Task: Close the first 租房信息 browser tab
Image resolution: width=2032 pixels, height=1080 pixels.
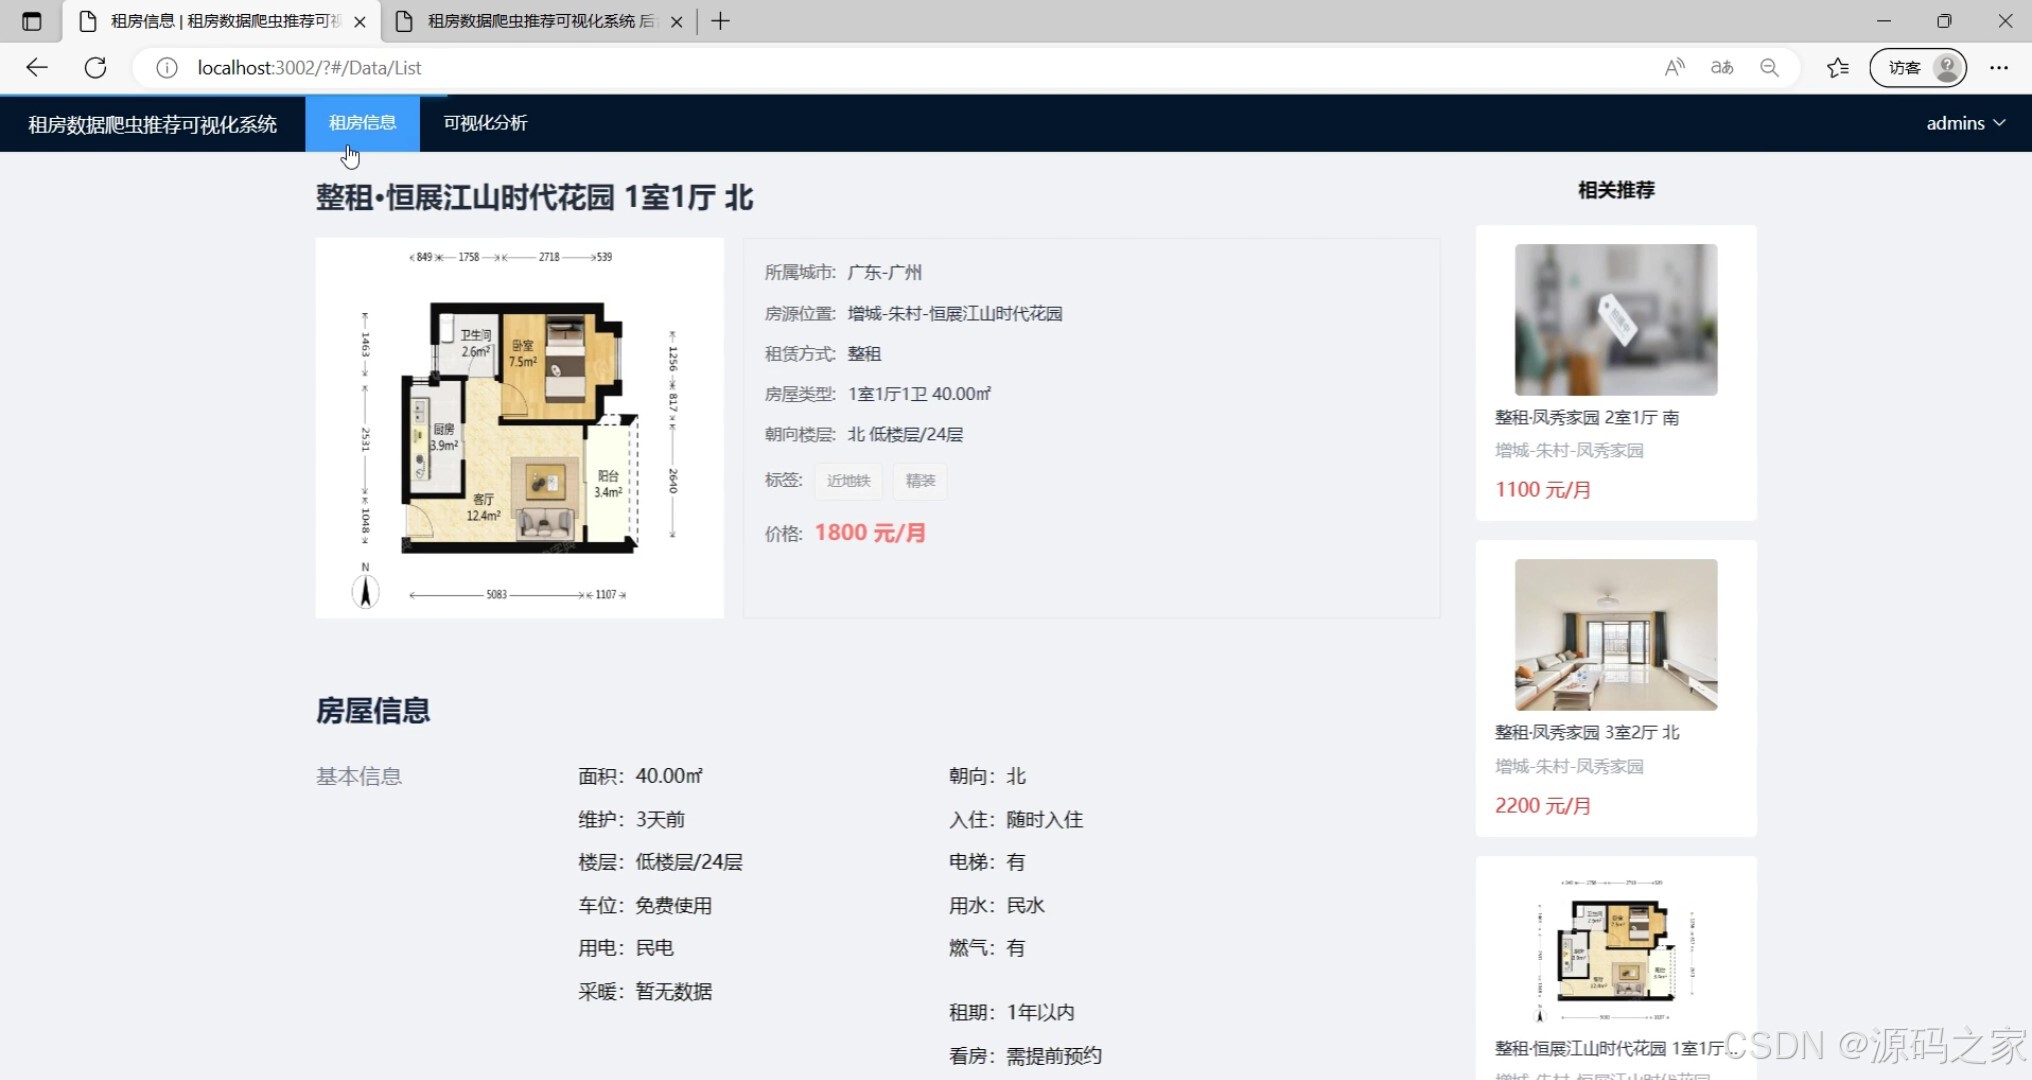Action: click(x=360, y=21)
